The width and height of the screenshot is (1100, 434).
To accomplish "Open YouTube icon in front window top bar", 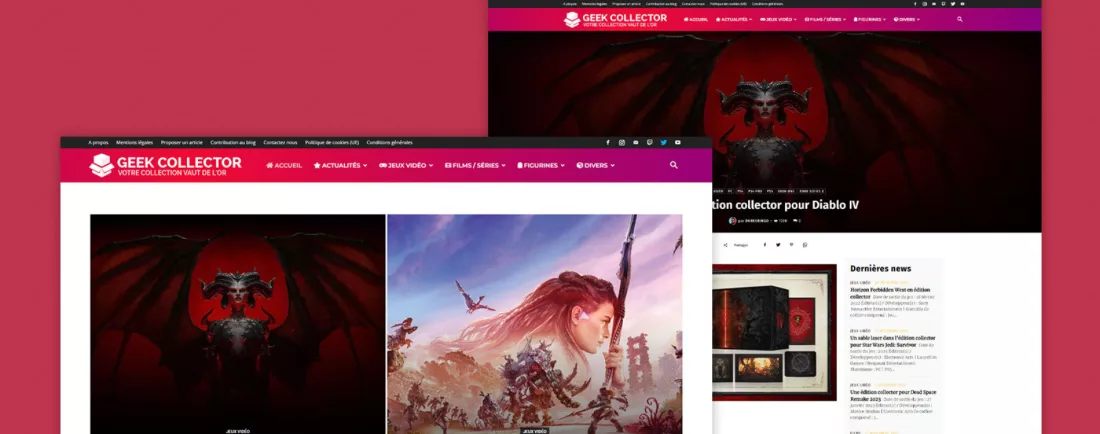I will [678, 142].
